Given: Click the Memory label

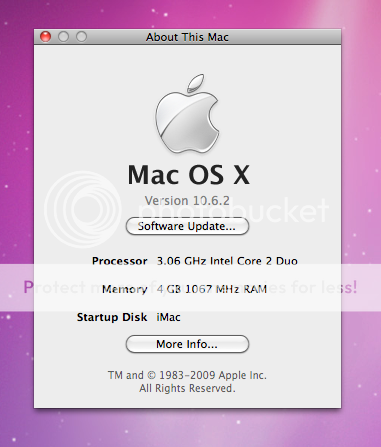Looking at the screenshot, I should click(x=125, y=289).
